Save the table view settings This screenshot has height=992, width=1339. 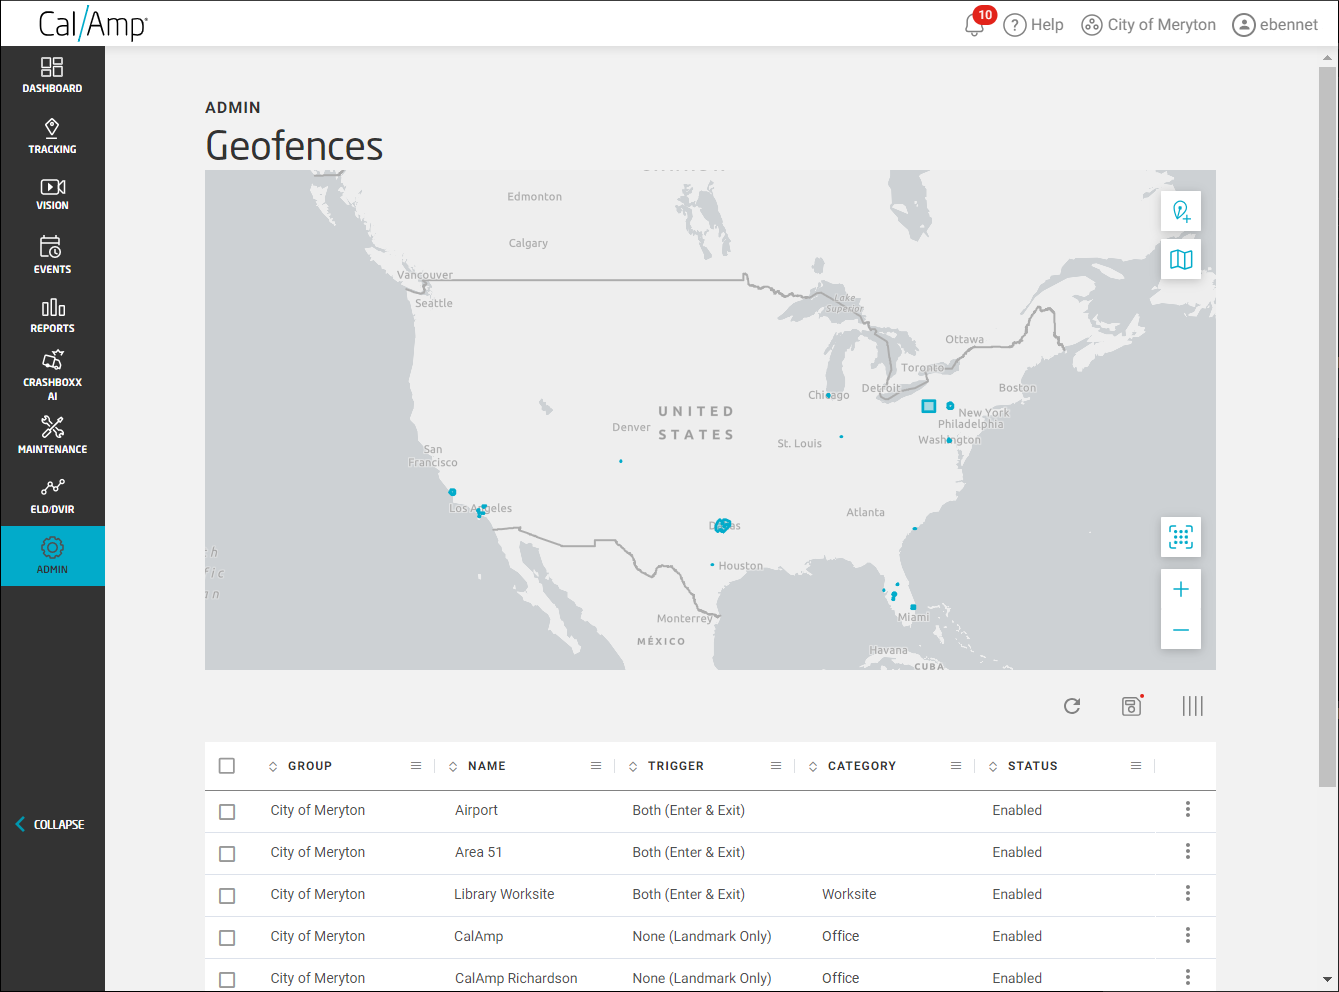tap(1132, 706)
